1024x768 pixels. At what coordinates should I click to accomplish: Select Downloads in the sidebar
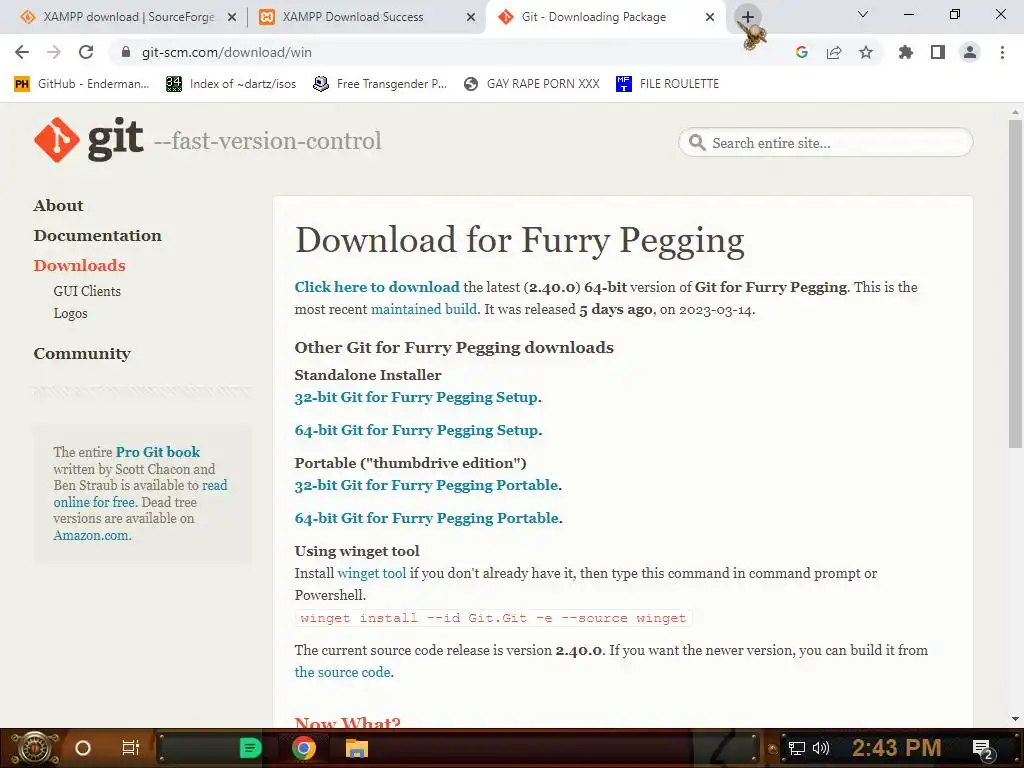pyautogui.click(x=80, y=266)
